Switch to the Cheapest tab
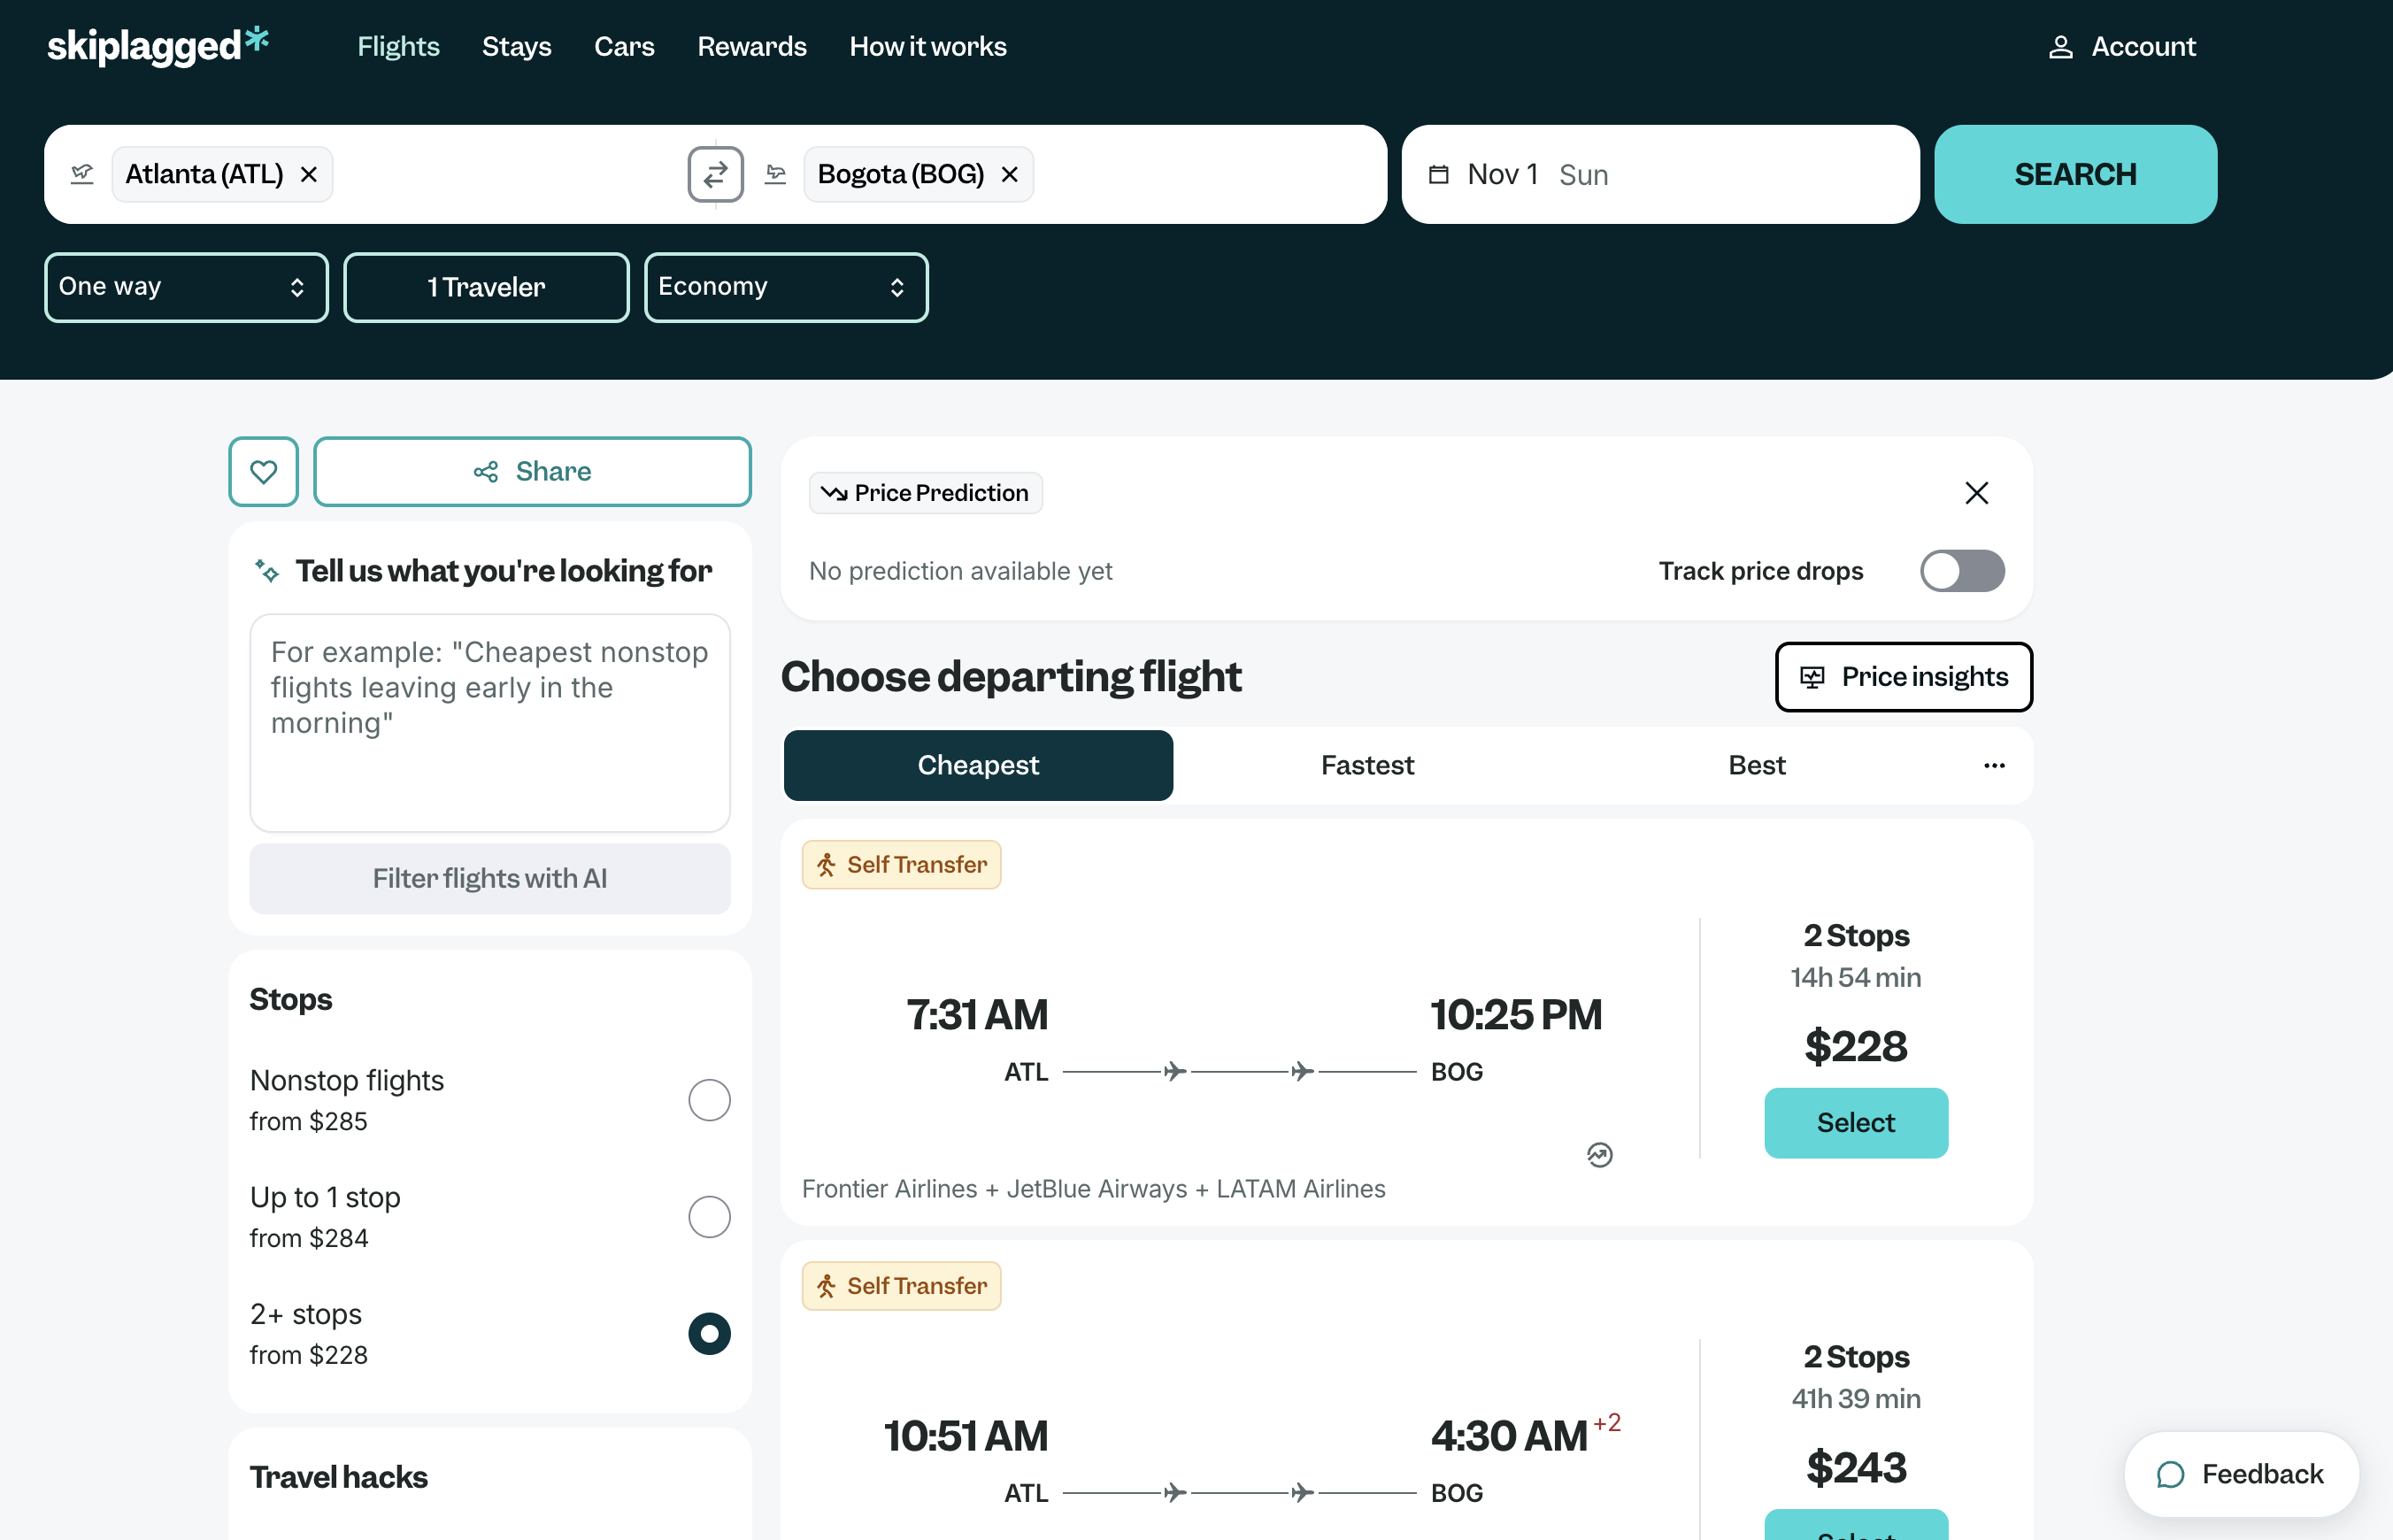The width and height of the screenshot is (2393, 1540). 978,765
